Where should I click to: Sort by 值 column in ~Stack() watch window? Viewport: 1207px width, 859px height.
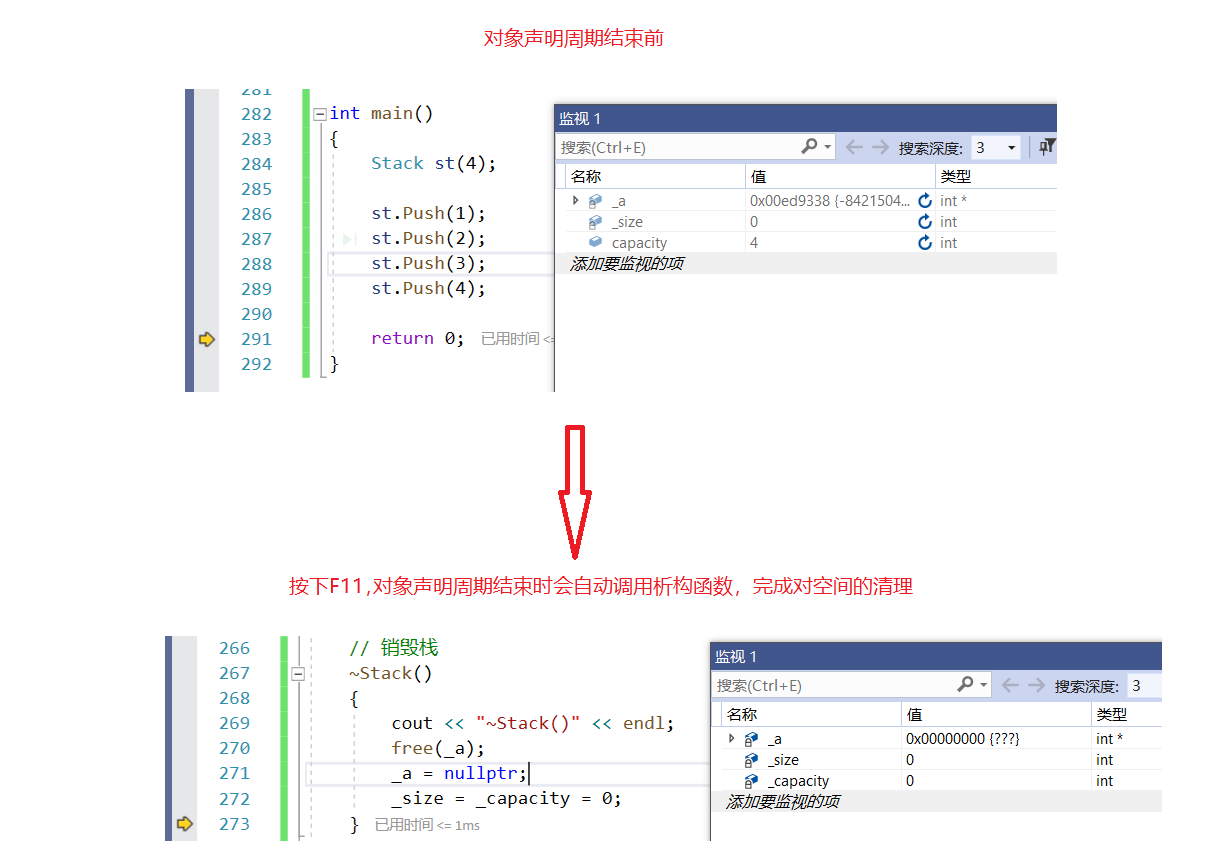point(996,715)
